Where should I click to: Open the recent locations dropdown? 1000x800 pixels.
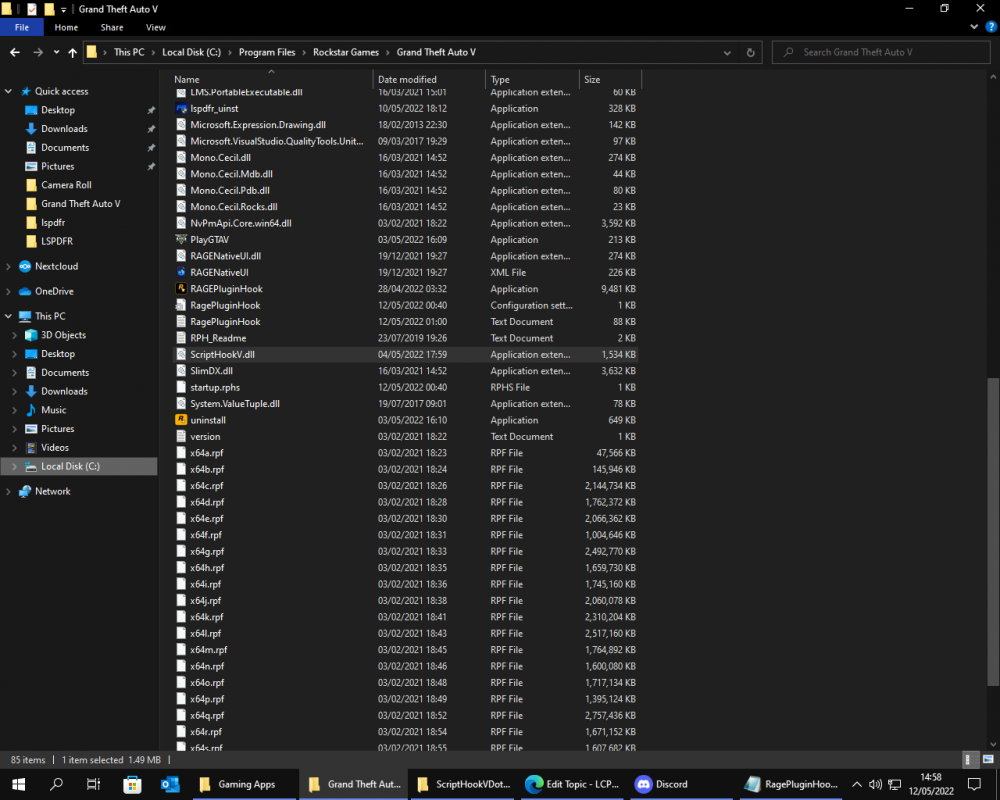(56, 52)
